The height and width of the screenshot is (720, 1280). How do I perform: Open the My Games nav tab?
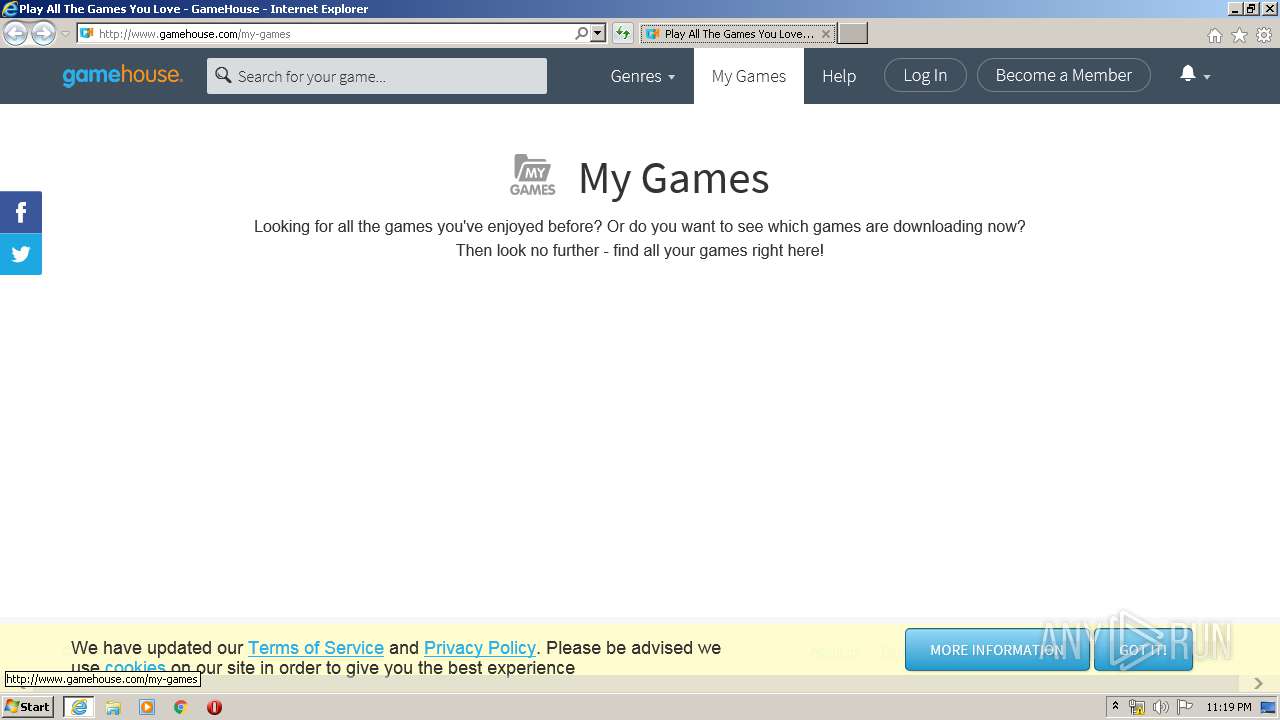tap(749, 76)
